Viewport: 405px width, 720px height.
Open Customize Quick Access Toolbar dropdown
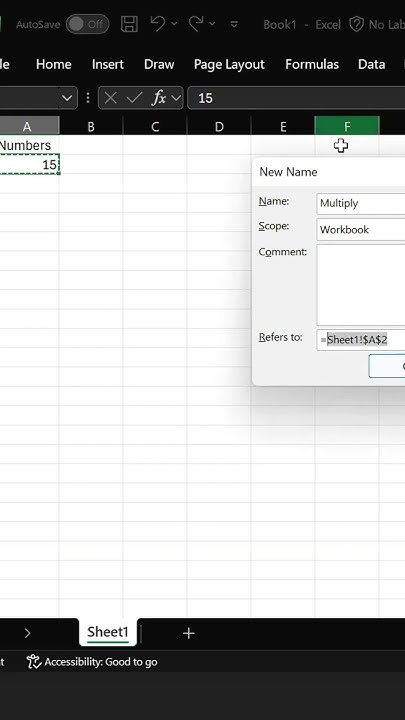tap(234, 24)
